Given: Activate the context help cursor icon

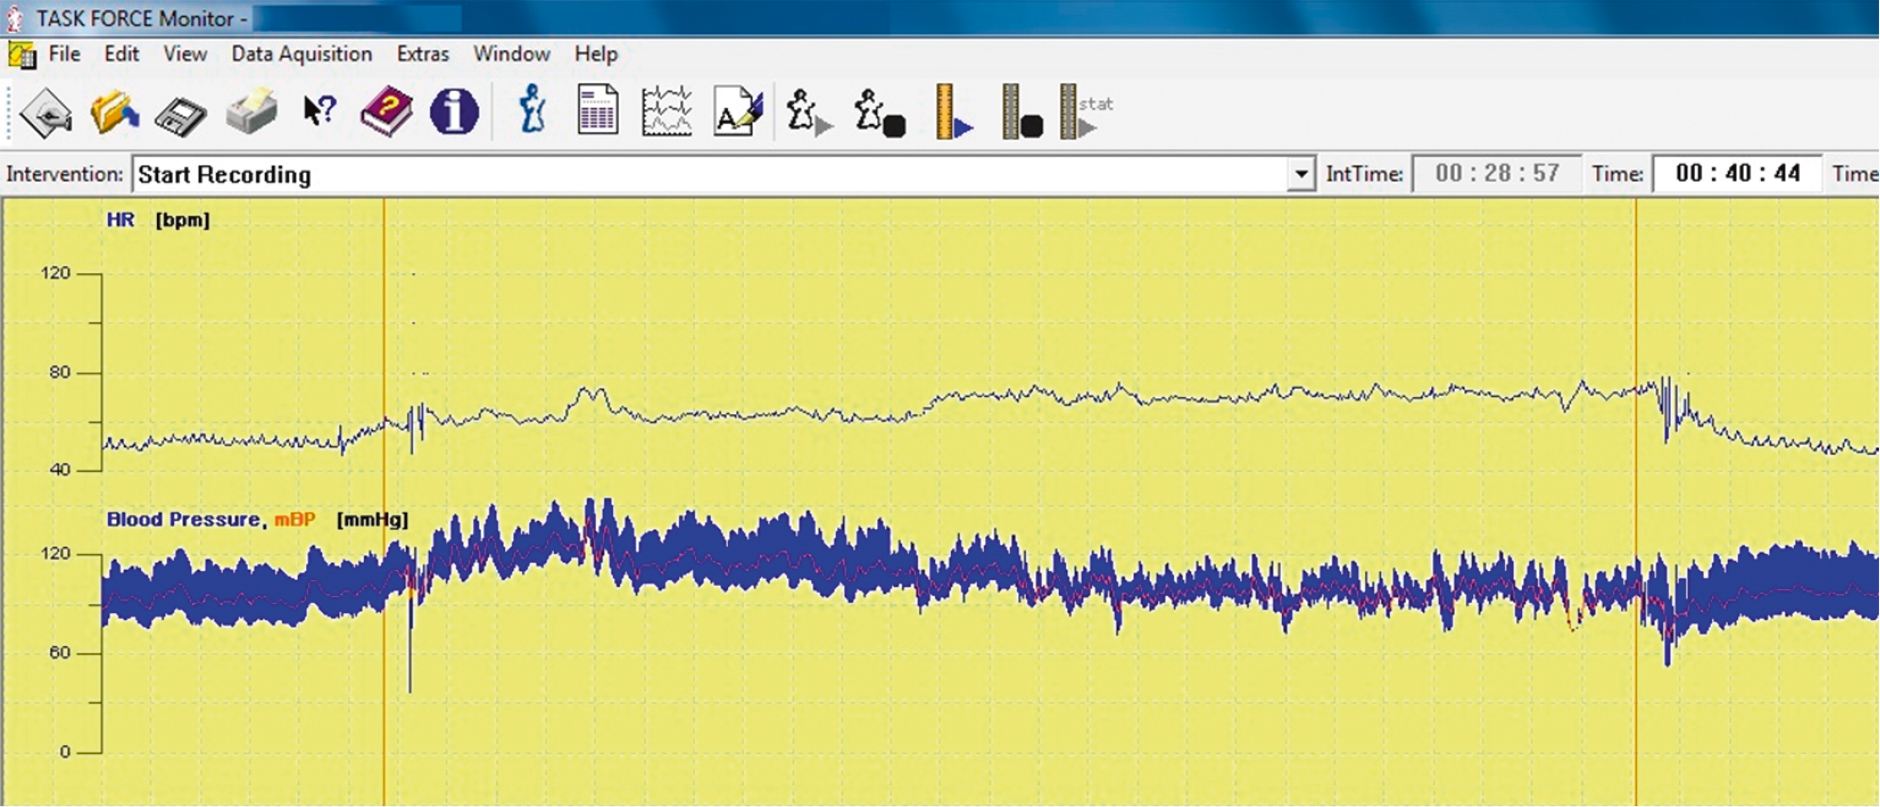Looking at the screenshot, I should coord(319,111).
